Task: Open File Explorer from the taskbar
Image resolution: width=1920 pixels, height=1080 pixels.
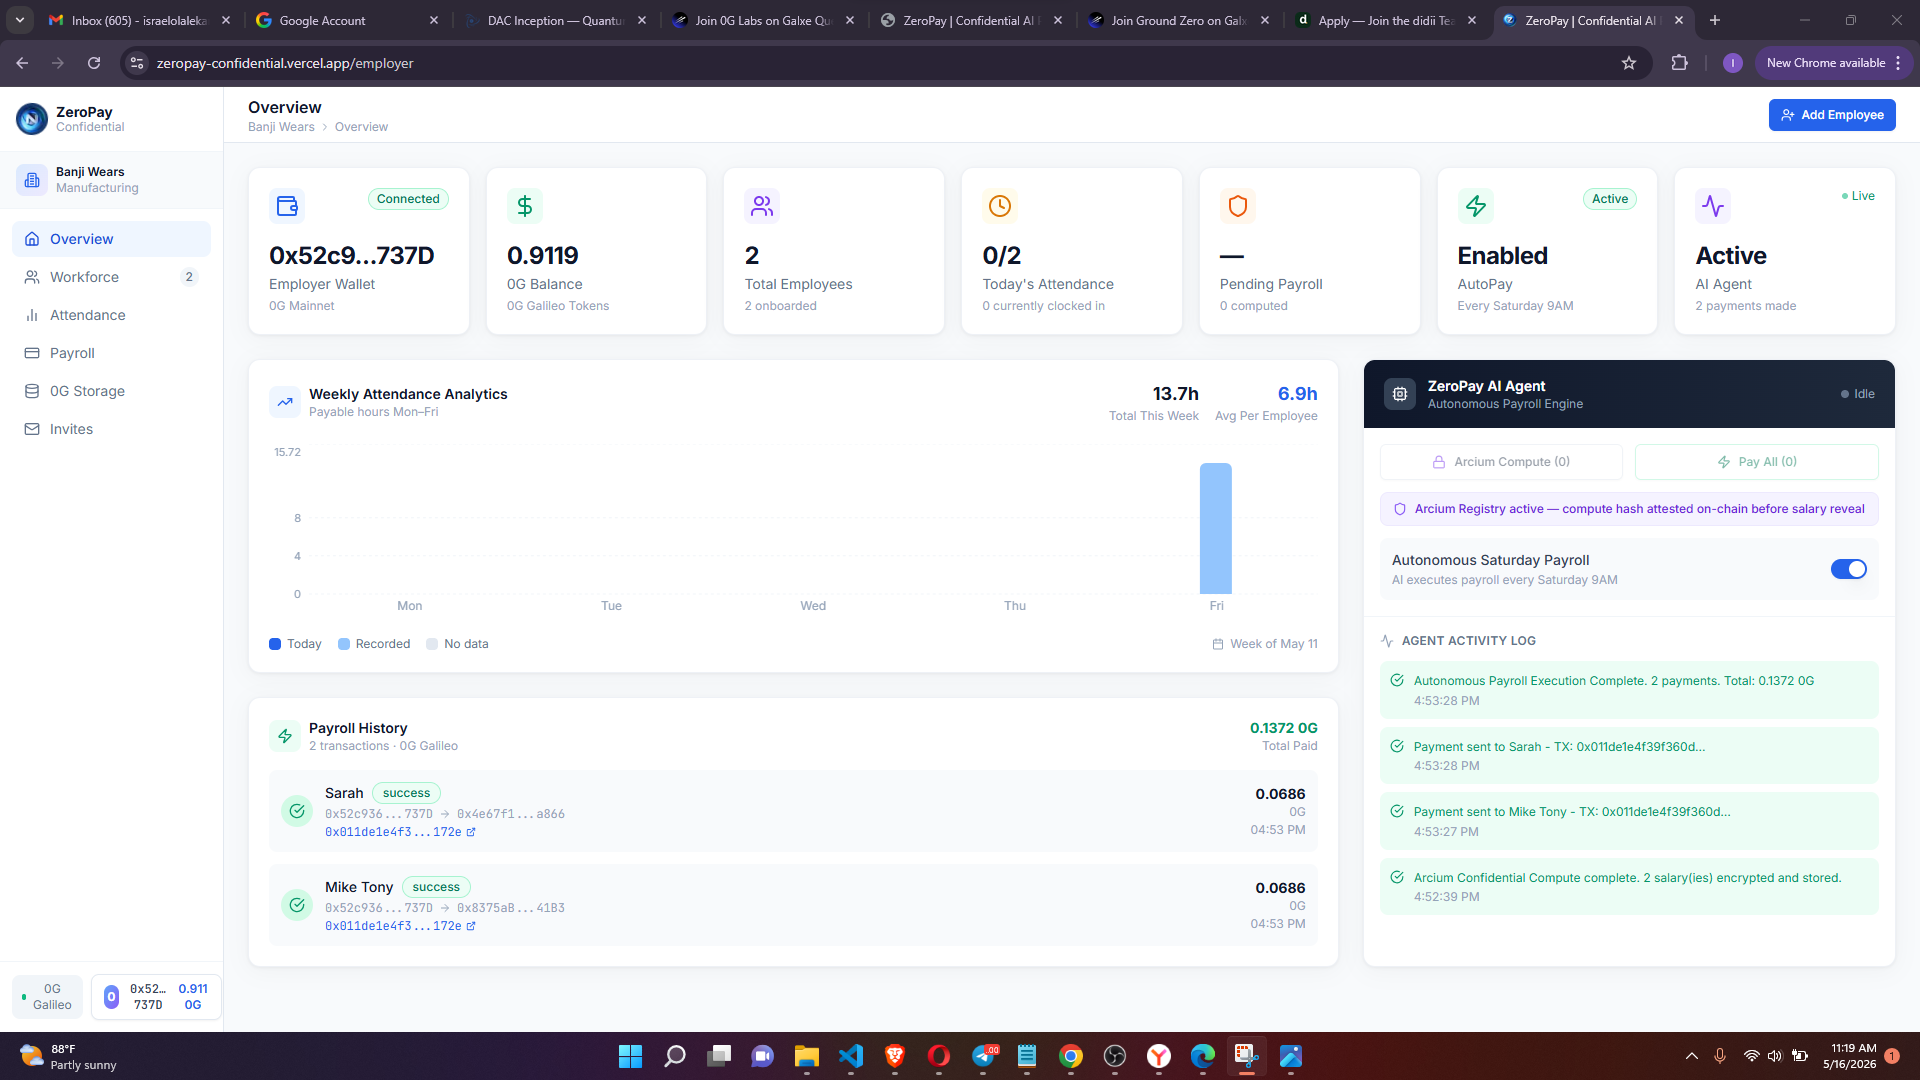Action: pos(807,1056)
